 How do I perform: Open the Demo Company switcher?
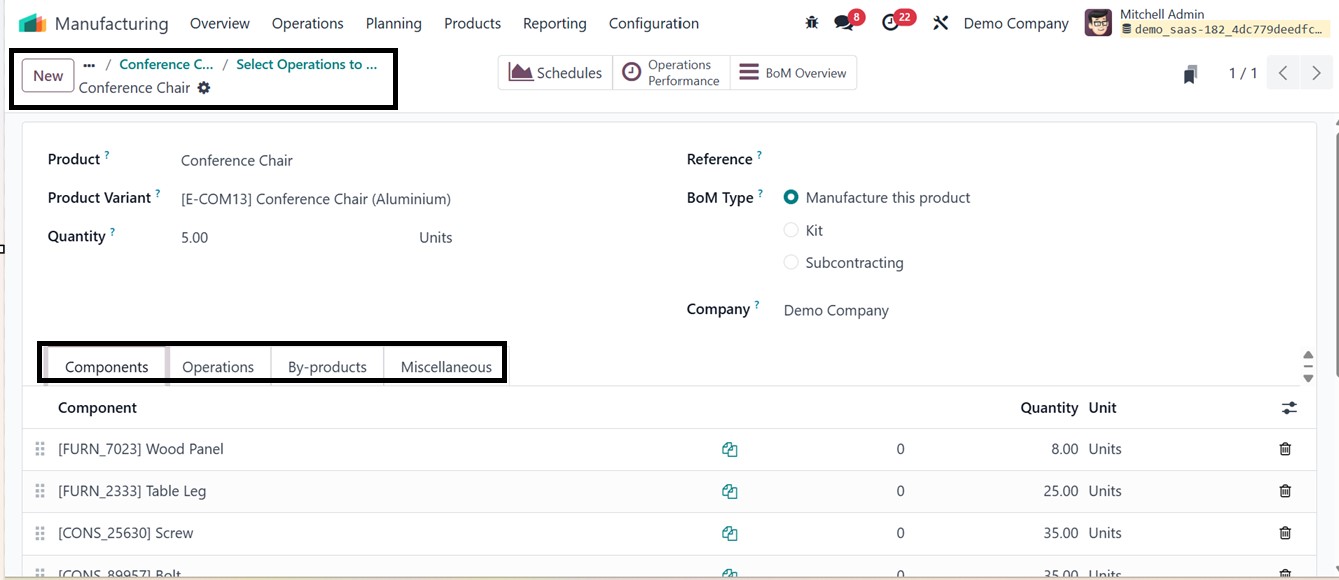click(x=1015, y=23)
